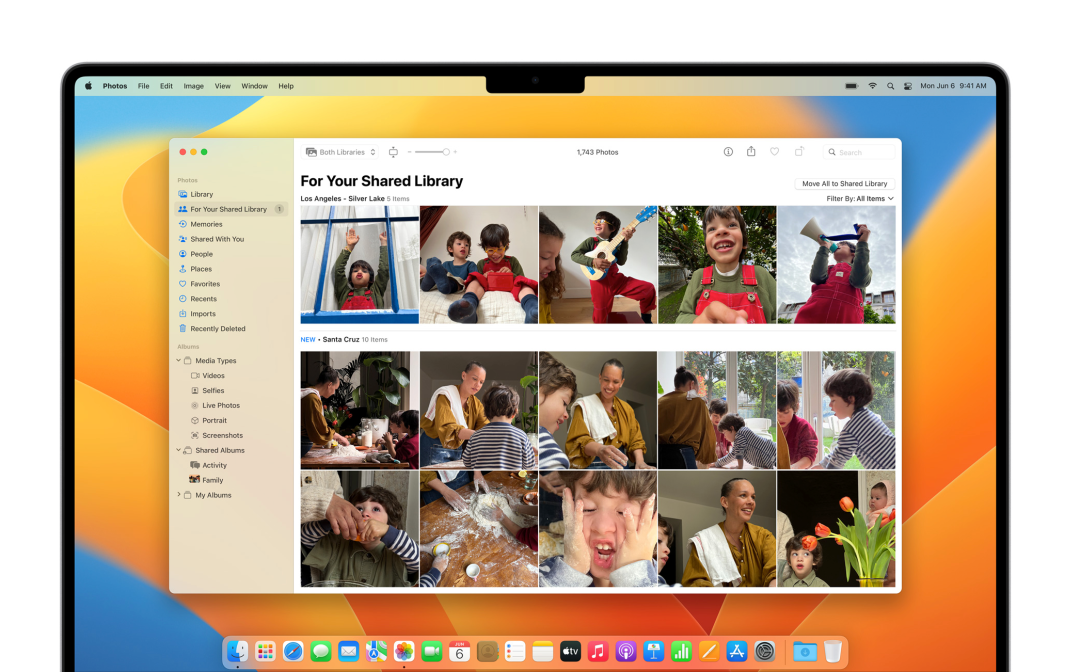
Task: Open Memories from the sidebar
Action: point(206,224)
